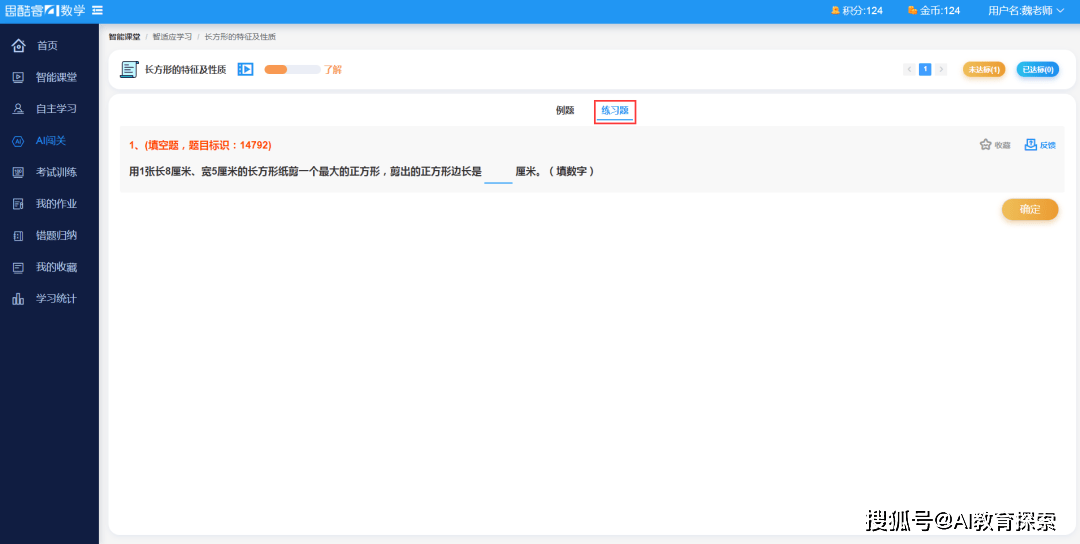Click the 我的收藏 sidebar icon
1080x544 pixels.
click(19, 267)
